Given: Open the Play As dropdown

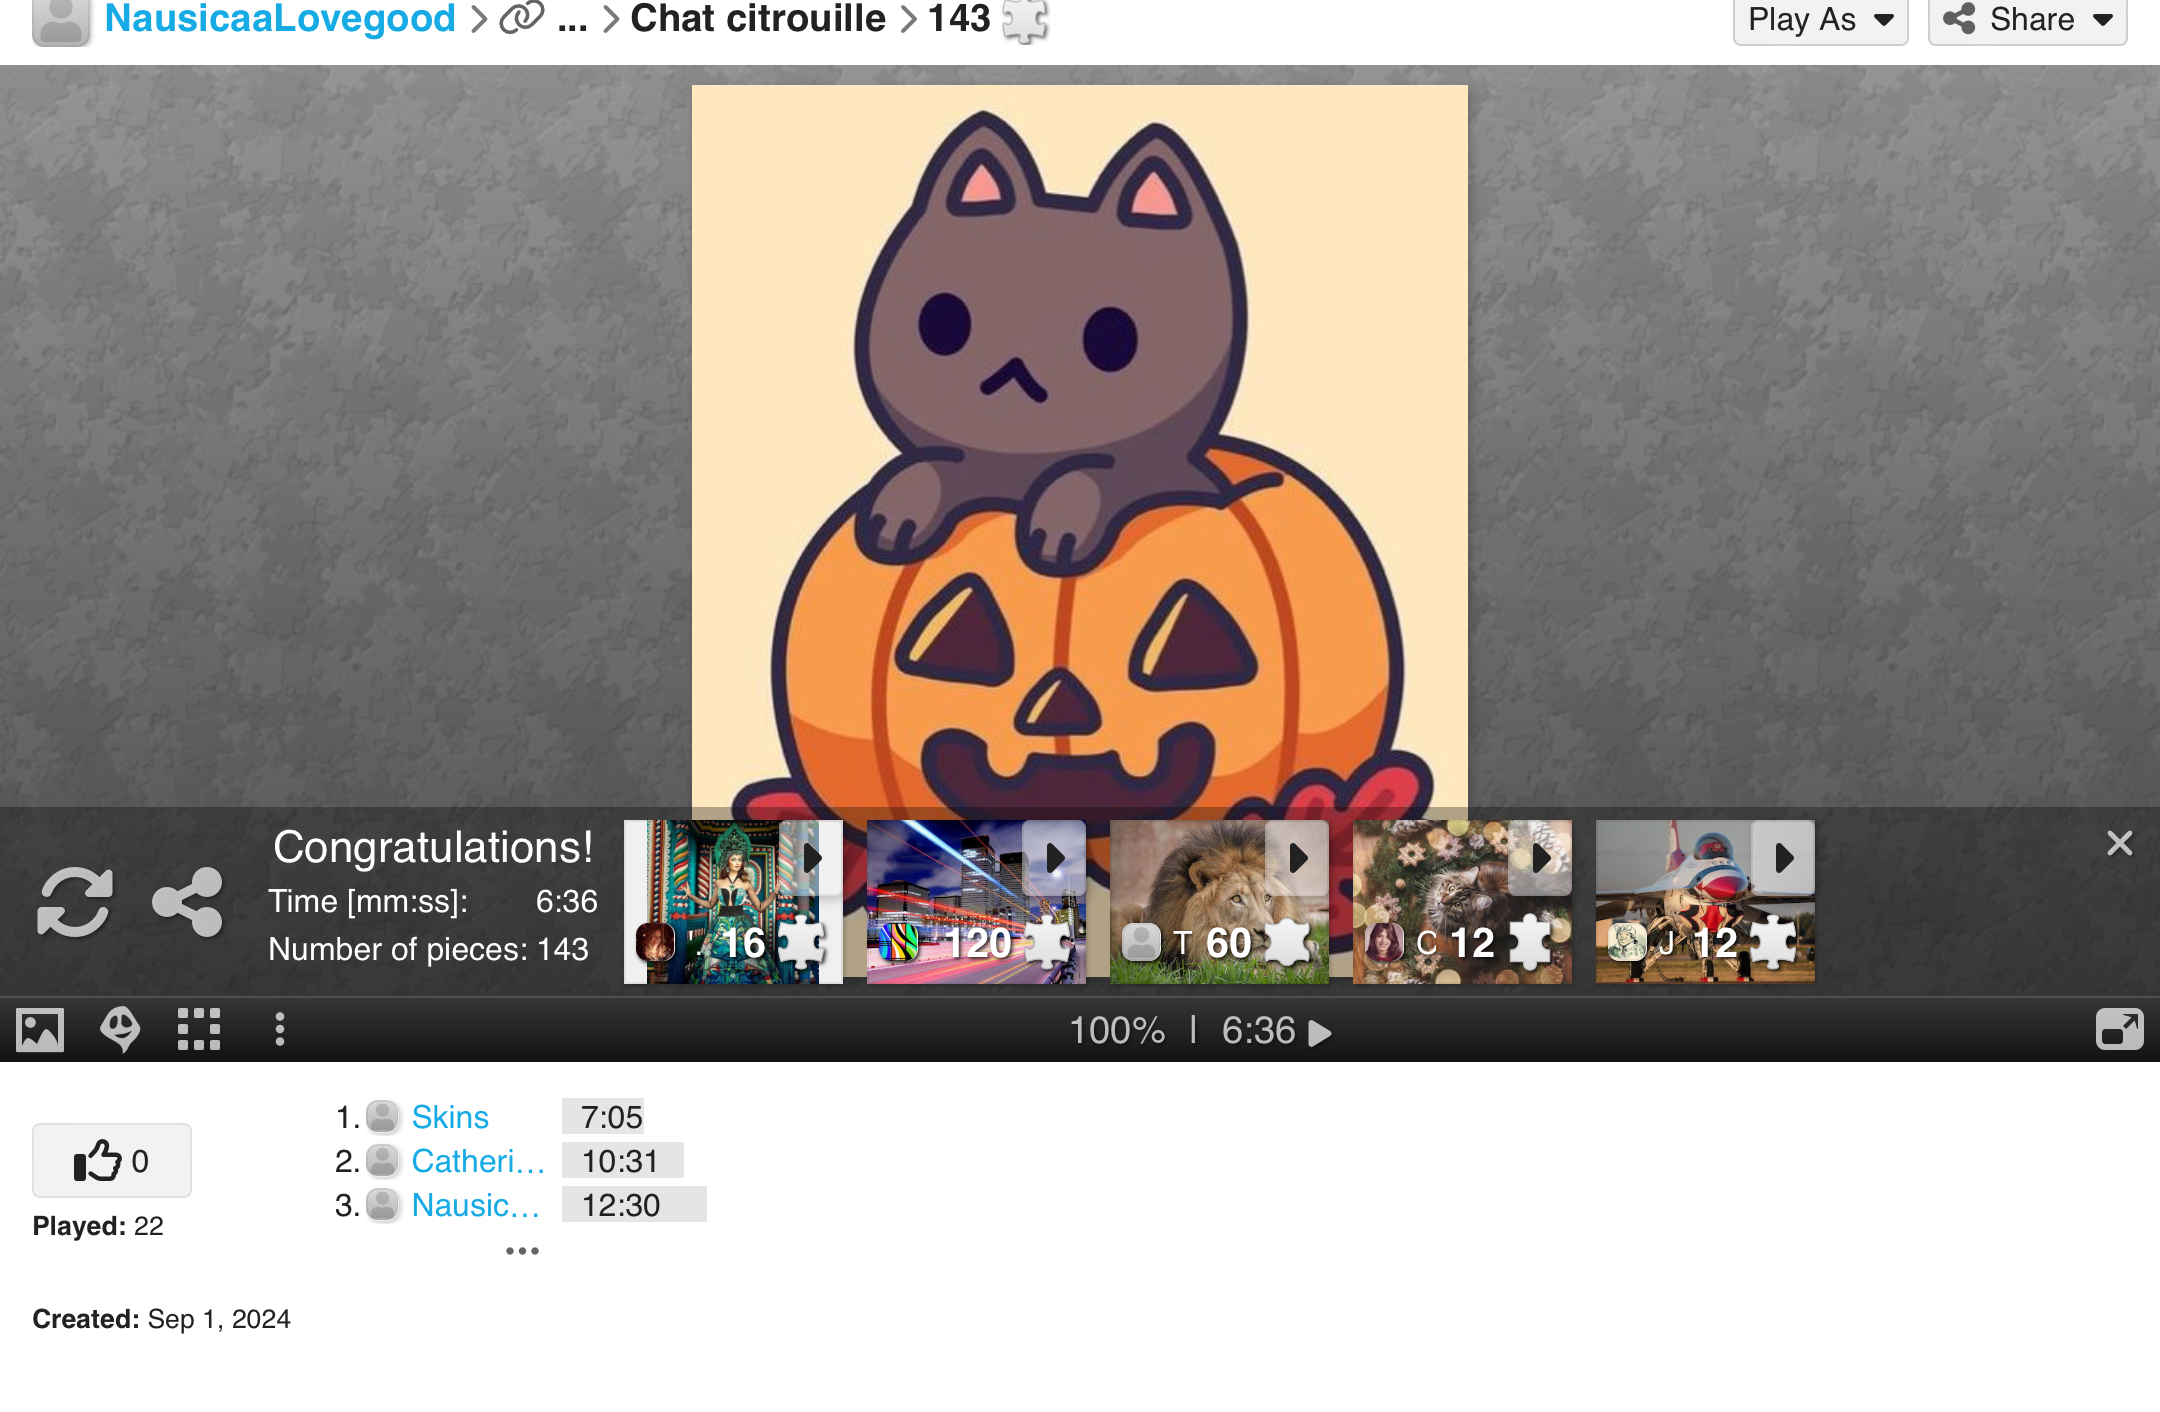Looking at the screenshot, I should point(1820,20).
